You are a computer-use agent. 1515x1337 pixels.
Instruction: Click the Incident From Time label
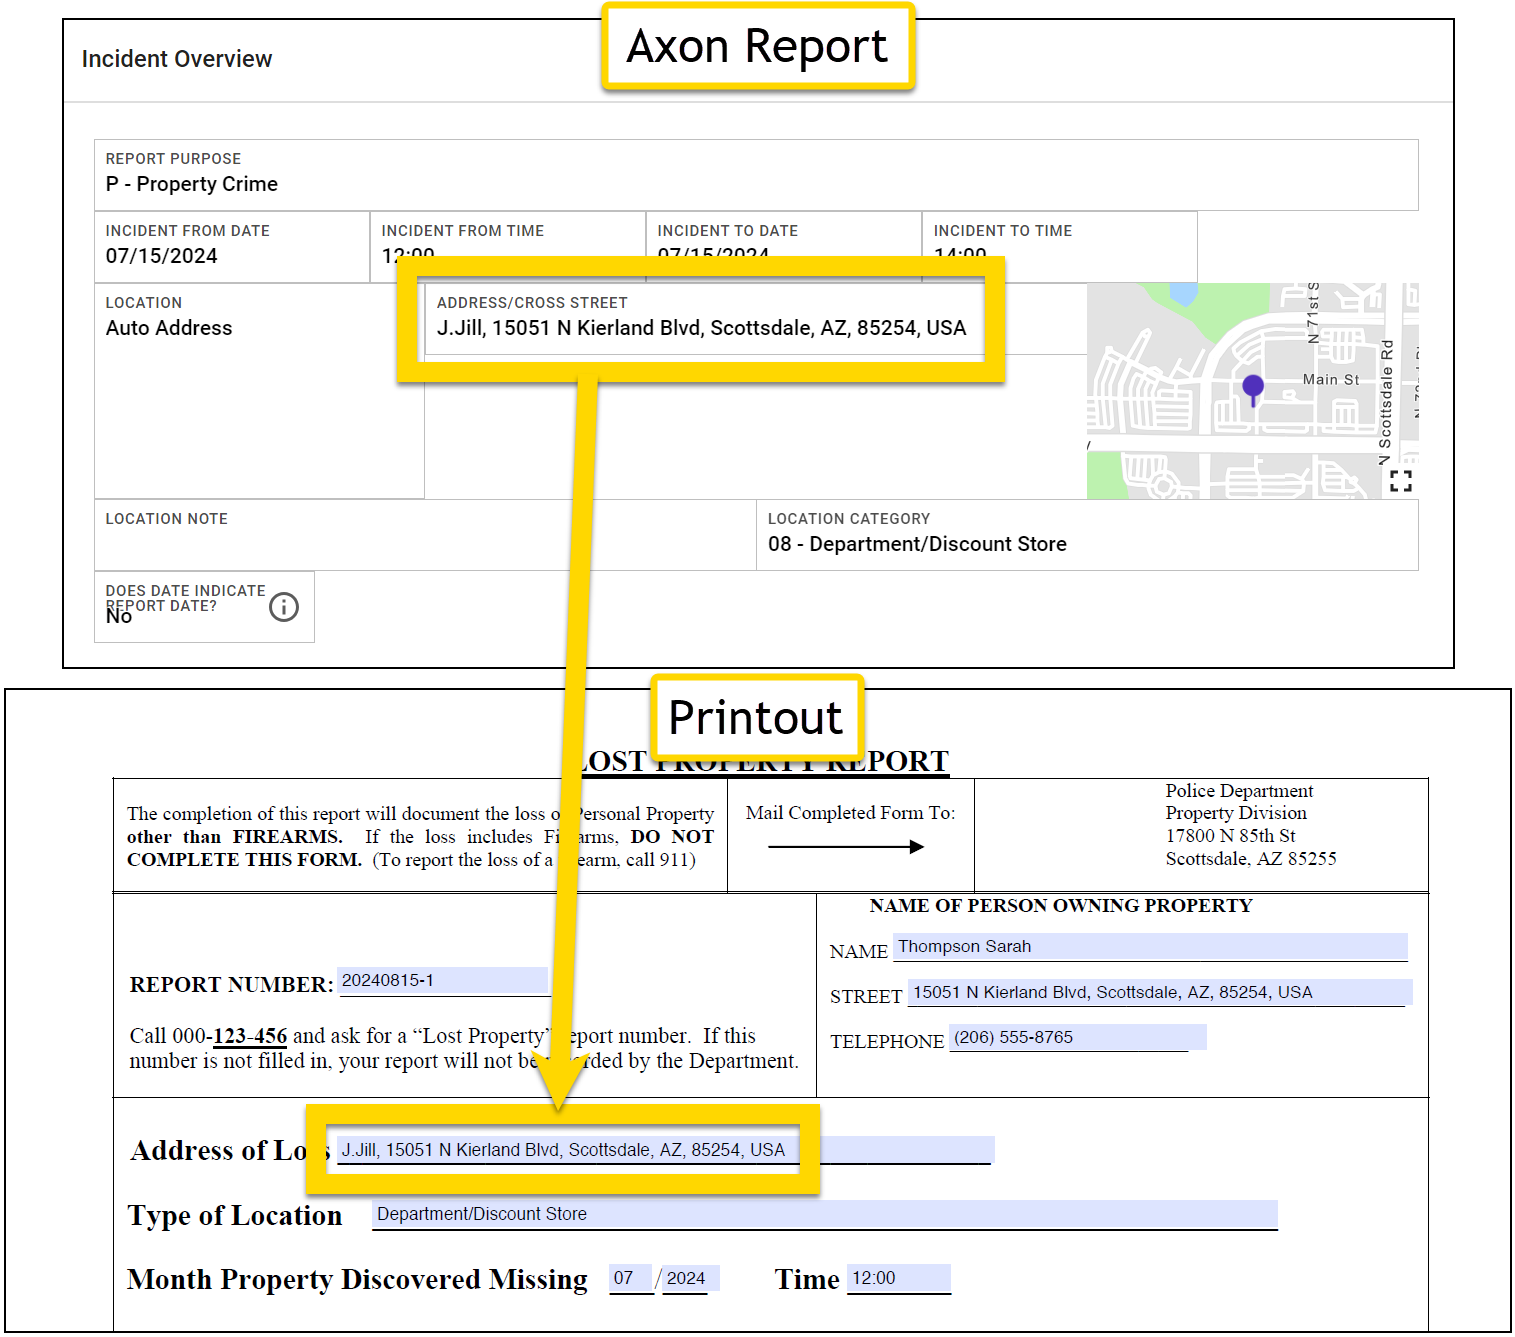pos(462,231)
